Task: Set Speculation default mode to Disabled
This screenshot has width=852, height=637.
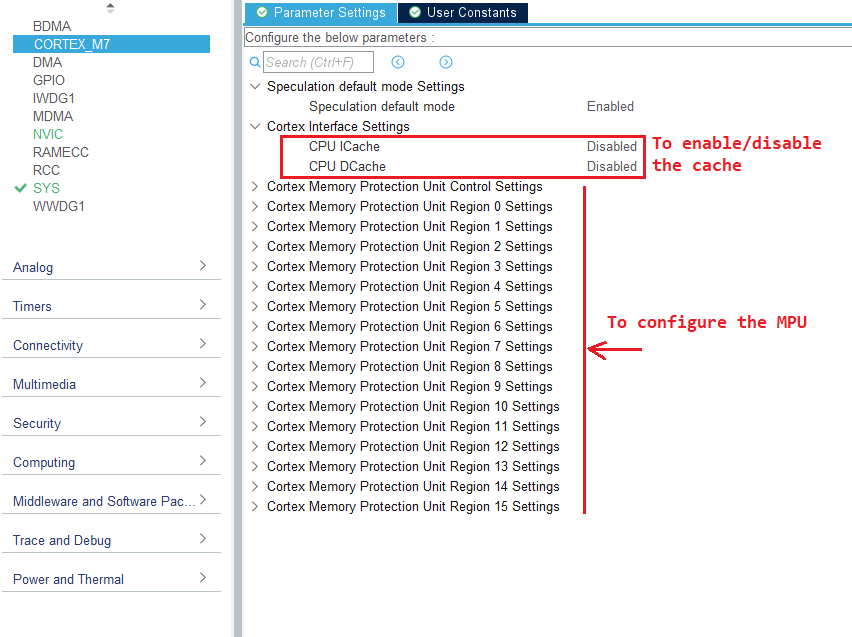Action: pos(610,106)
